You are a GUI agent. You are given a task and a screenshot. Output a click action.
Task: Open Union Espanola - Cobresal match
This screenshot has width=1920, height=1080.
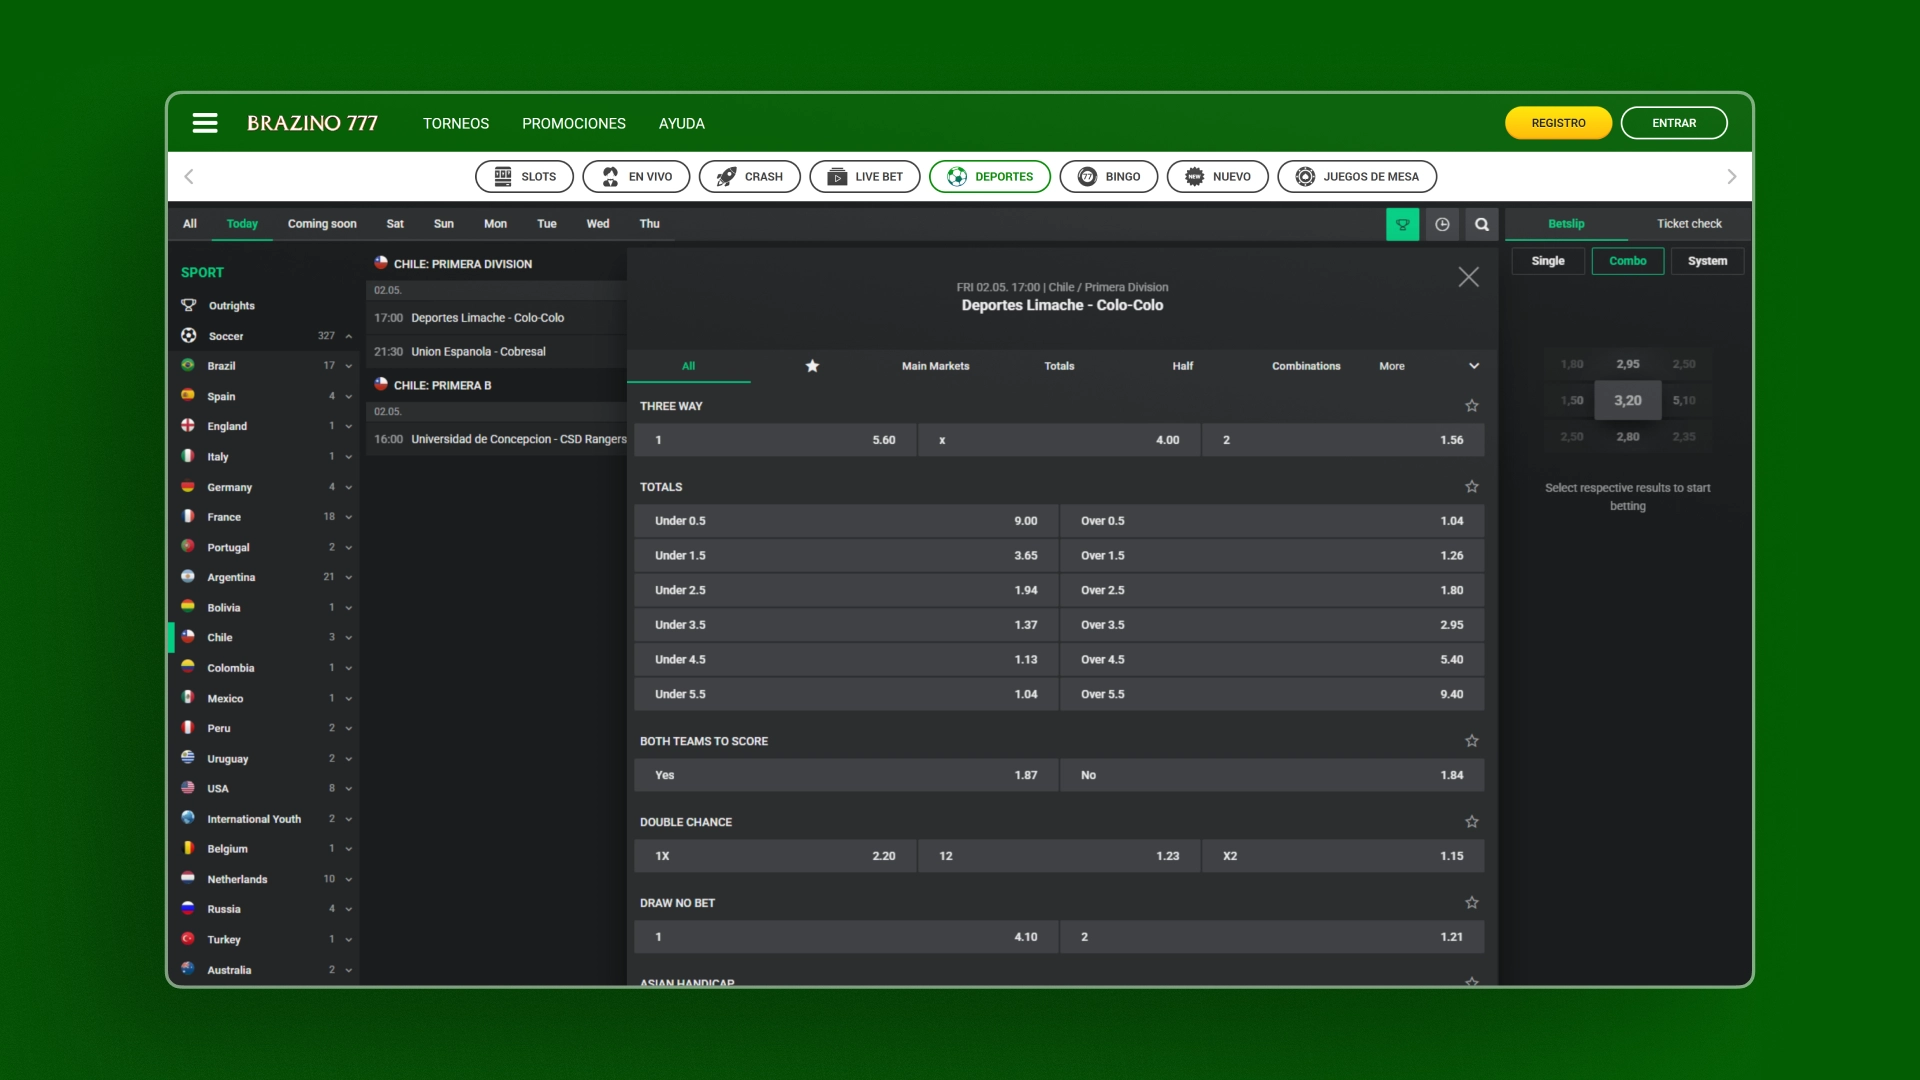pos(496,352)
